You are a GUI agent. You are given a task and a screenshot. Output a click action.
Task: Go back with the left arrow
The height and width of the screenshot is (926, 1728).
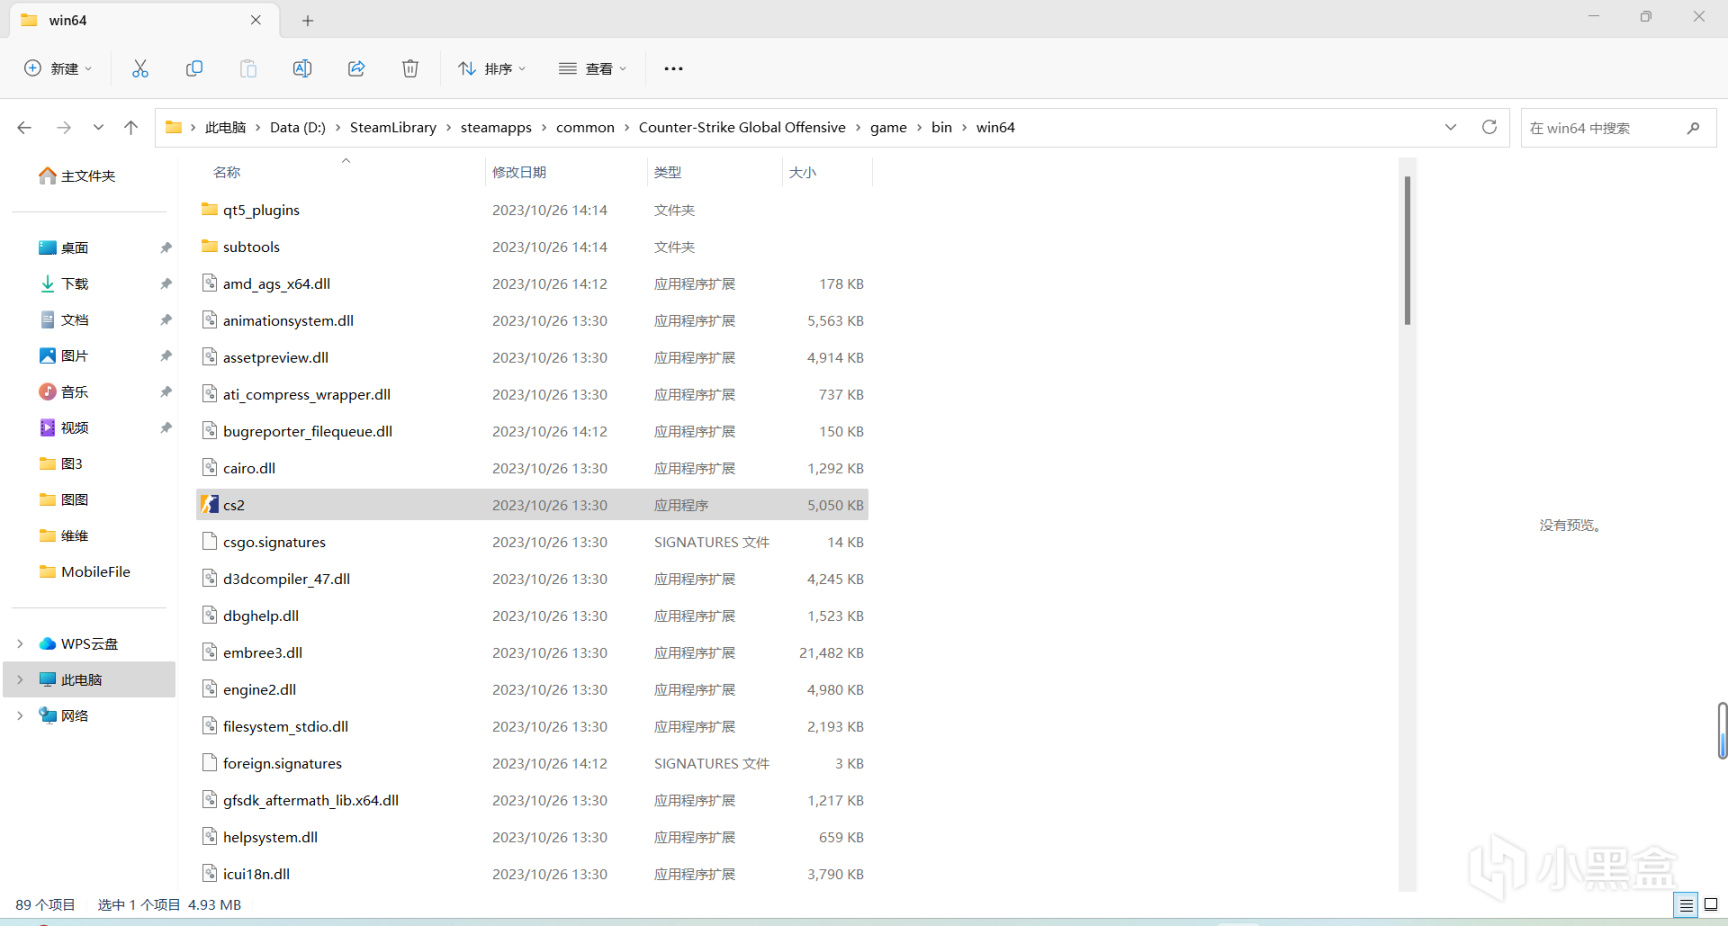[25, 127]
